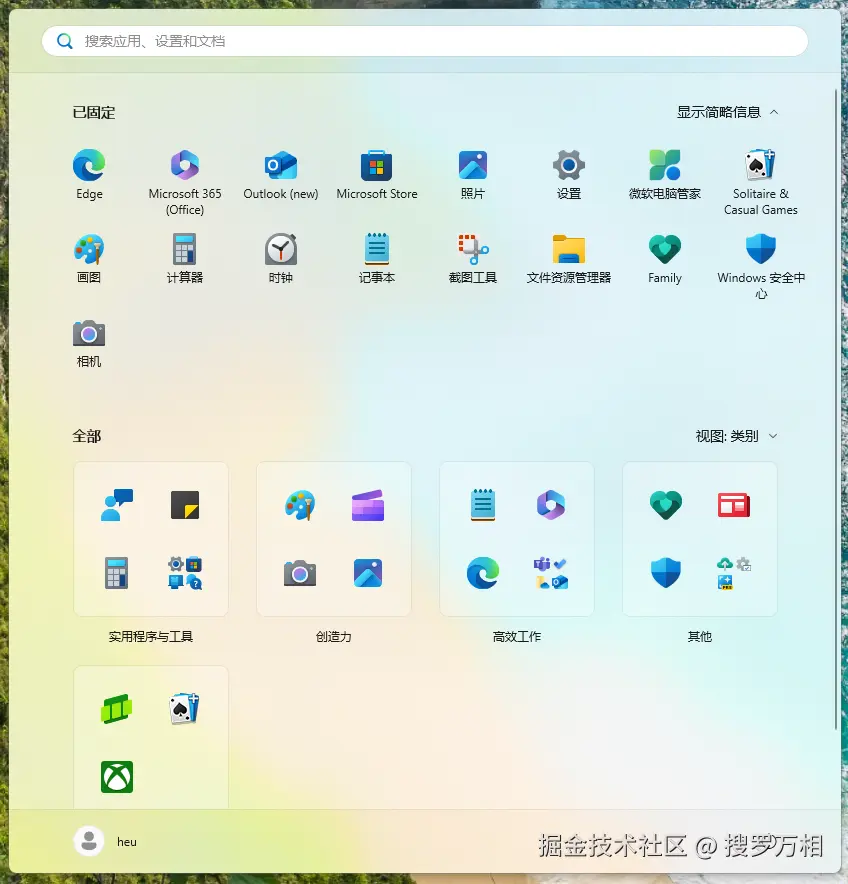Launch Microsoft 365 (Office) from pinned
The height and width of the screenshot is (884, 848).
185,182
